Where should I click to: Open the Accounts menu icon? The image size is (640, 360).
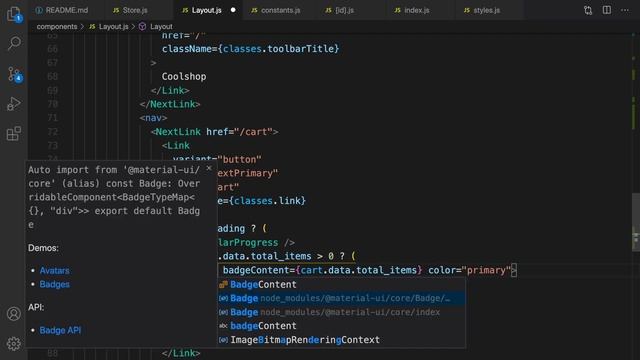[14, 313]
